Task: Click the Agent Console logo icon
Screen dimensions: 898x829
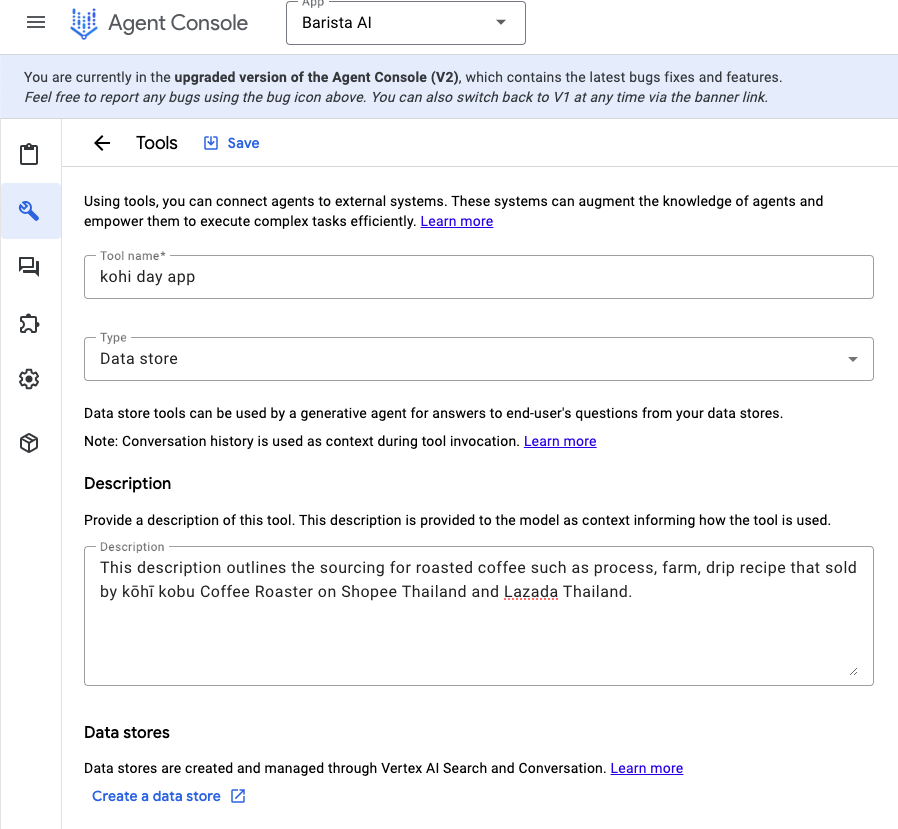Action: (84, 23)
